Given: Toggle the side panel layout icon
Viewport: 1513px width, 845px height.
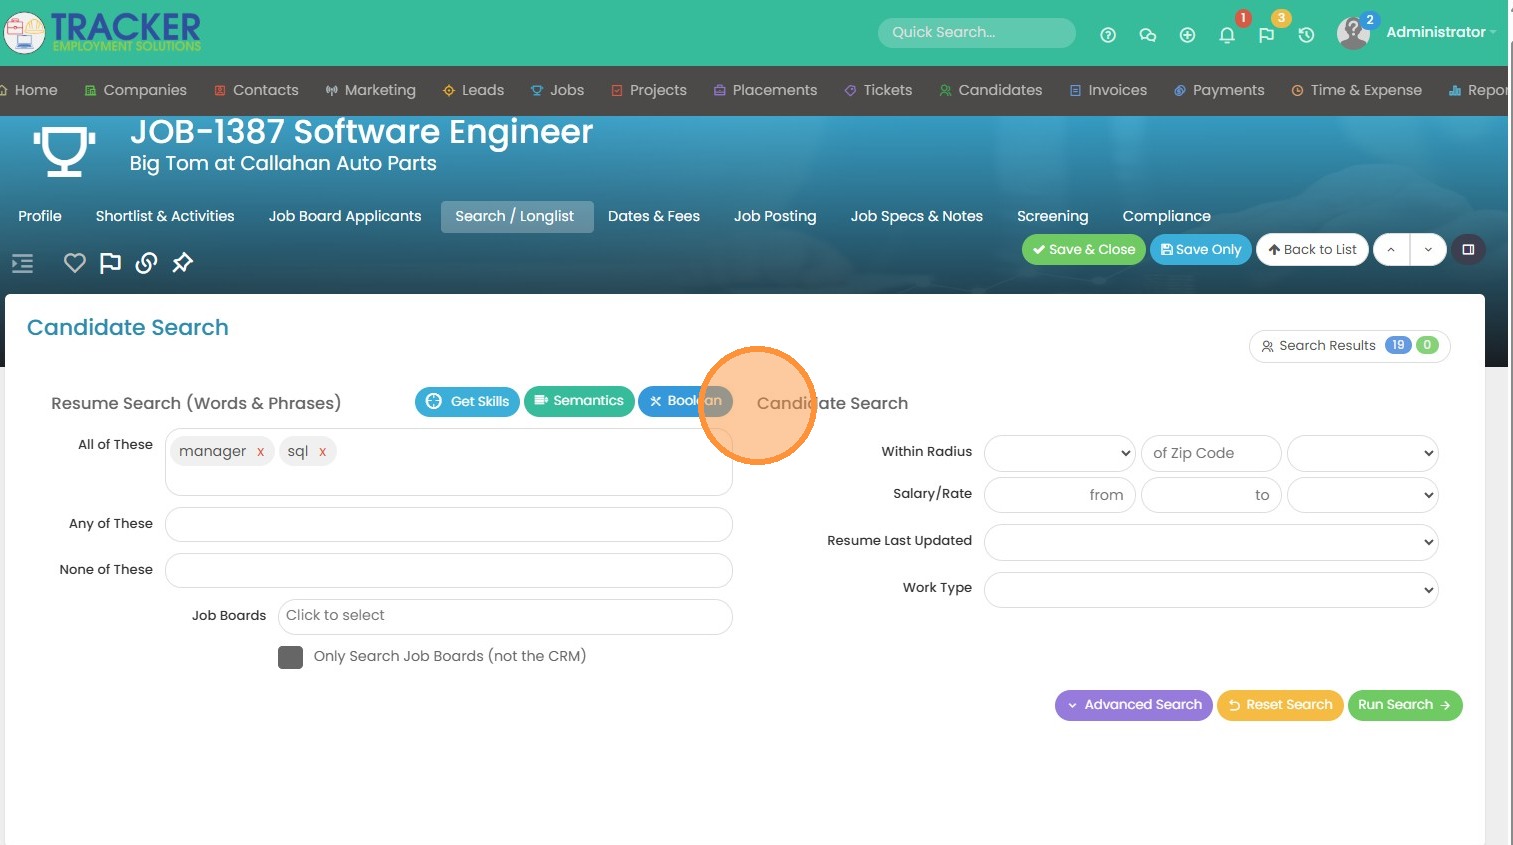Looking at the screenshot, I should click(x=1468, y=249).
